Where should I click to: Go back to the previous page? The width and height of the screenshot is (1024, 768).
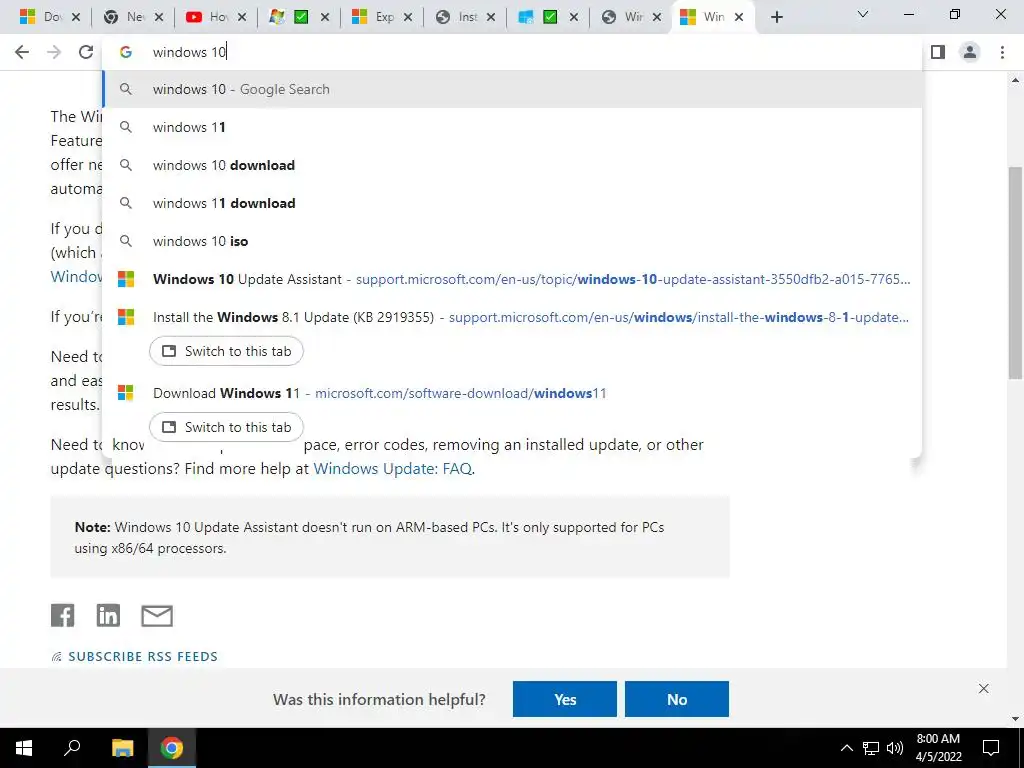pyautogui.click(x=22, y=52)
